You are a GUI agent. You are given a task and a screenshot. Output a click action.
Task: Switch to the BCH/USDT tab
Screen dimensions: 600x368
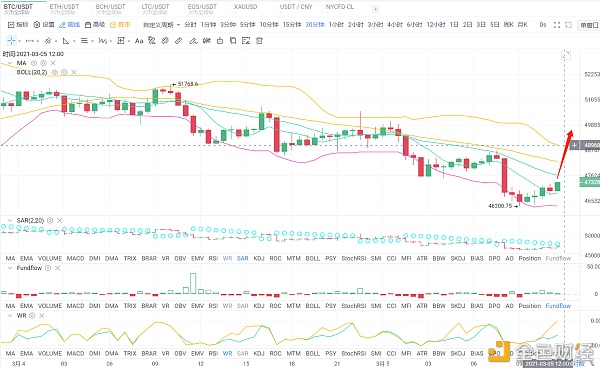pos(111,9)
